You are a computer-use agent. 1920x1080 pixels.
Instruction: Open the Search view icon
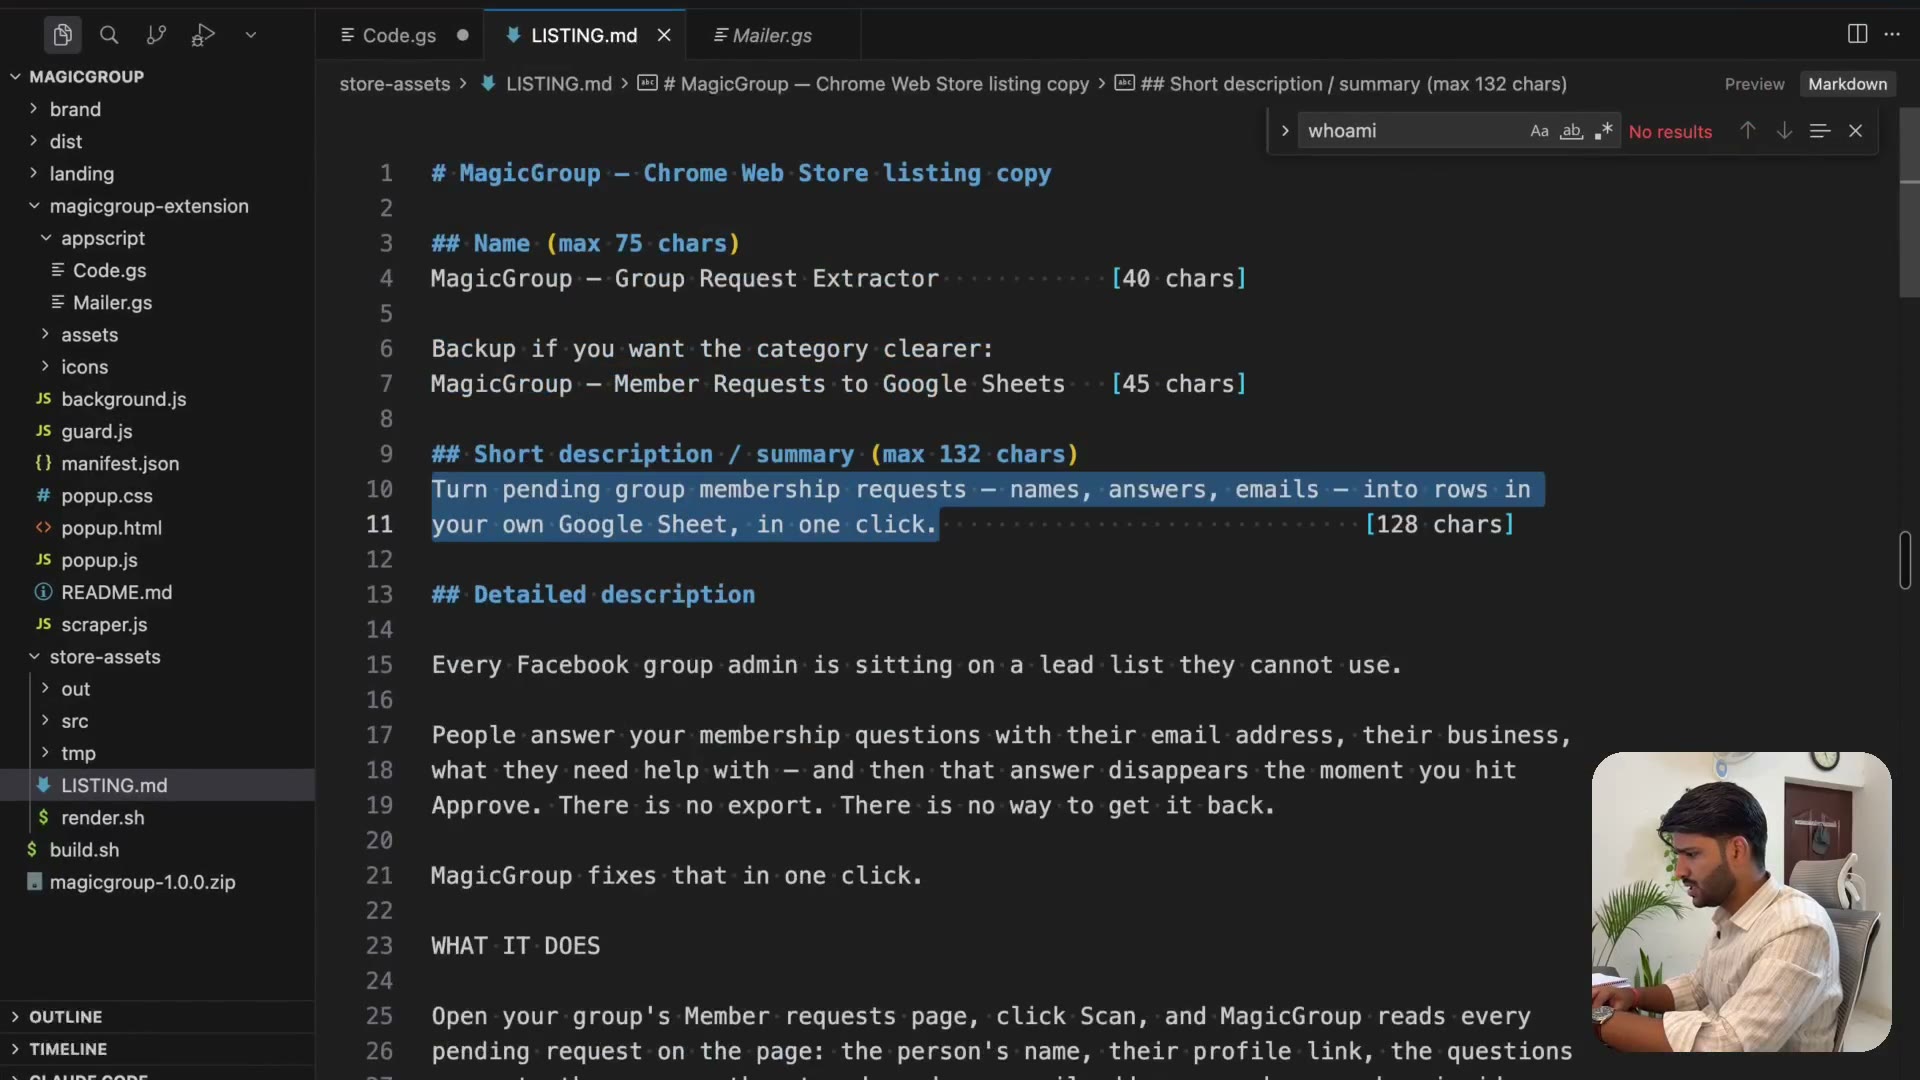(x=109, y=35)
